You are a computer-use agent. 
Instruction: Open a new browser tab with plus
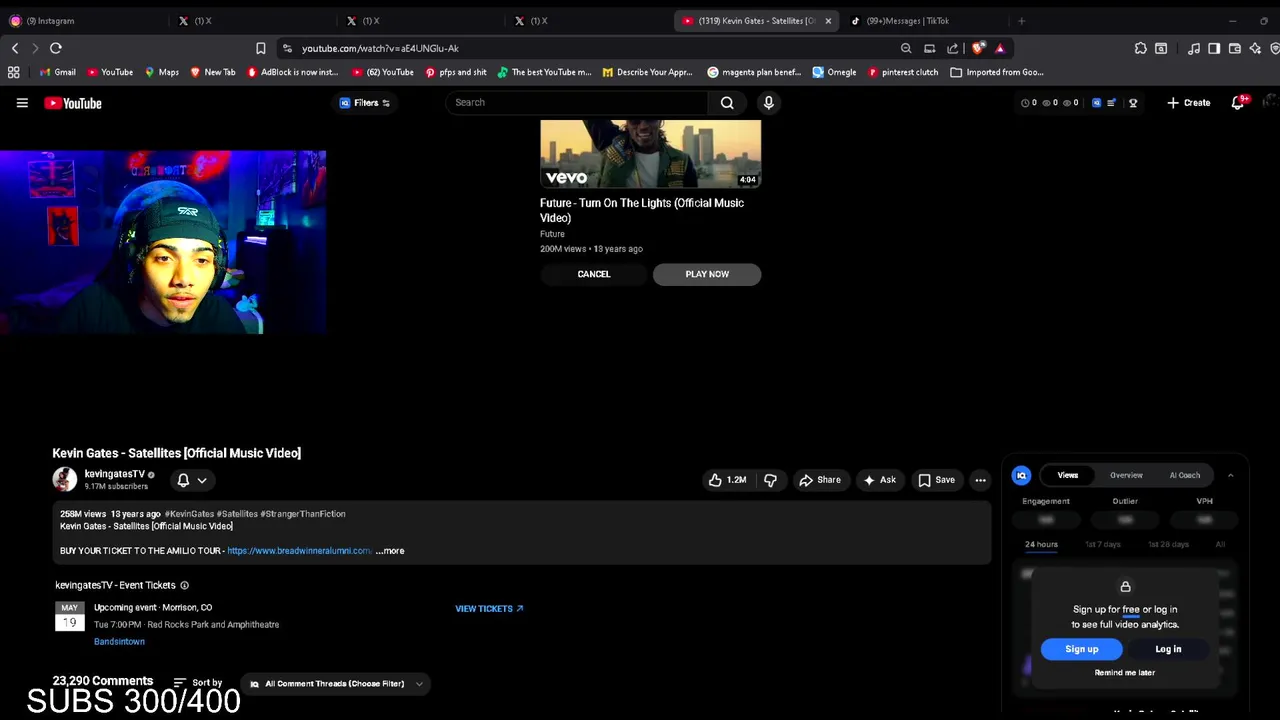coord(1021,20)
